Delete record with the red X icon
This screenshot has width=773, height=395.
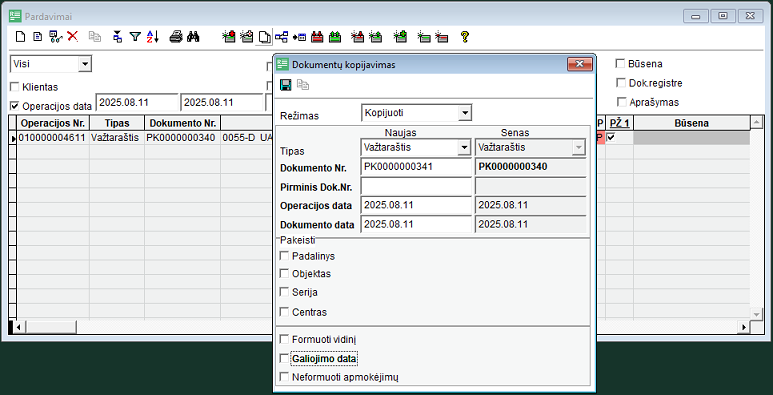[x=73, y=36]
